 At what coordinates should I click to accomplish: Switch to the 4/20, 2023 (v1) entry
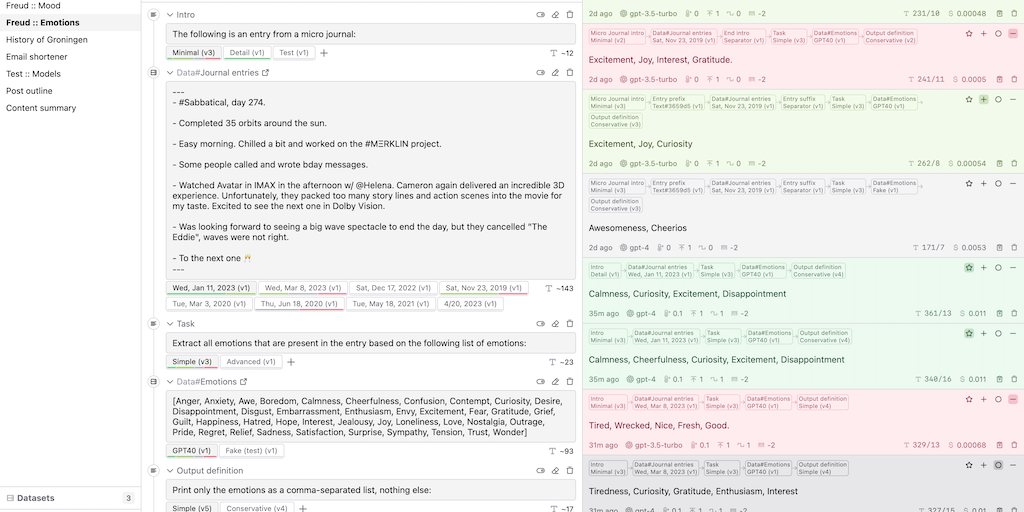(469, 304)
